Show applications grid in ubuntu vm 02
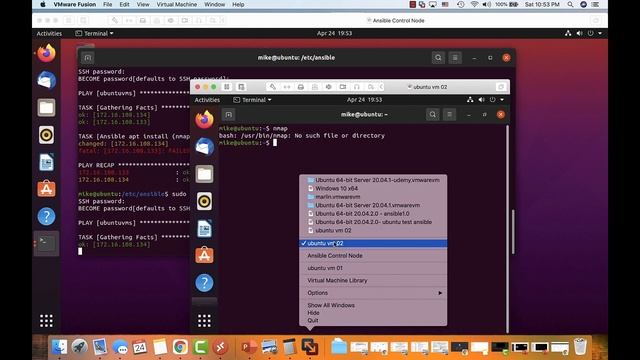This screenshot has width=640, height=360. [204, 320]
